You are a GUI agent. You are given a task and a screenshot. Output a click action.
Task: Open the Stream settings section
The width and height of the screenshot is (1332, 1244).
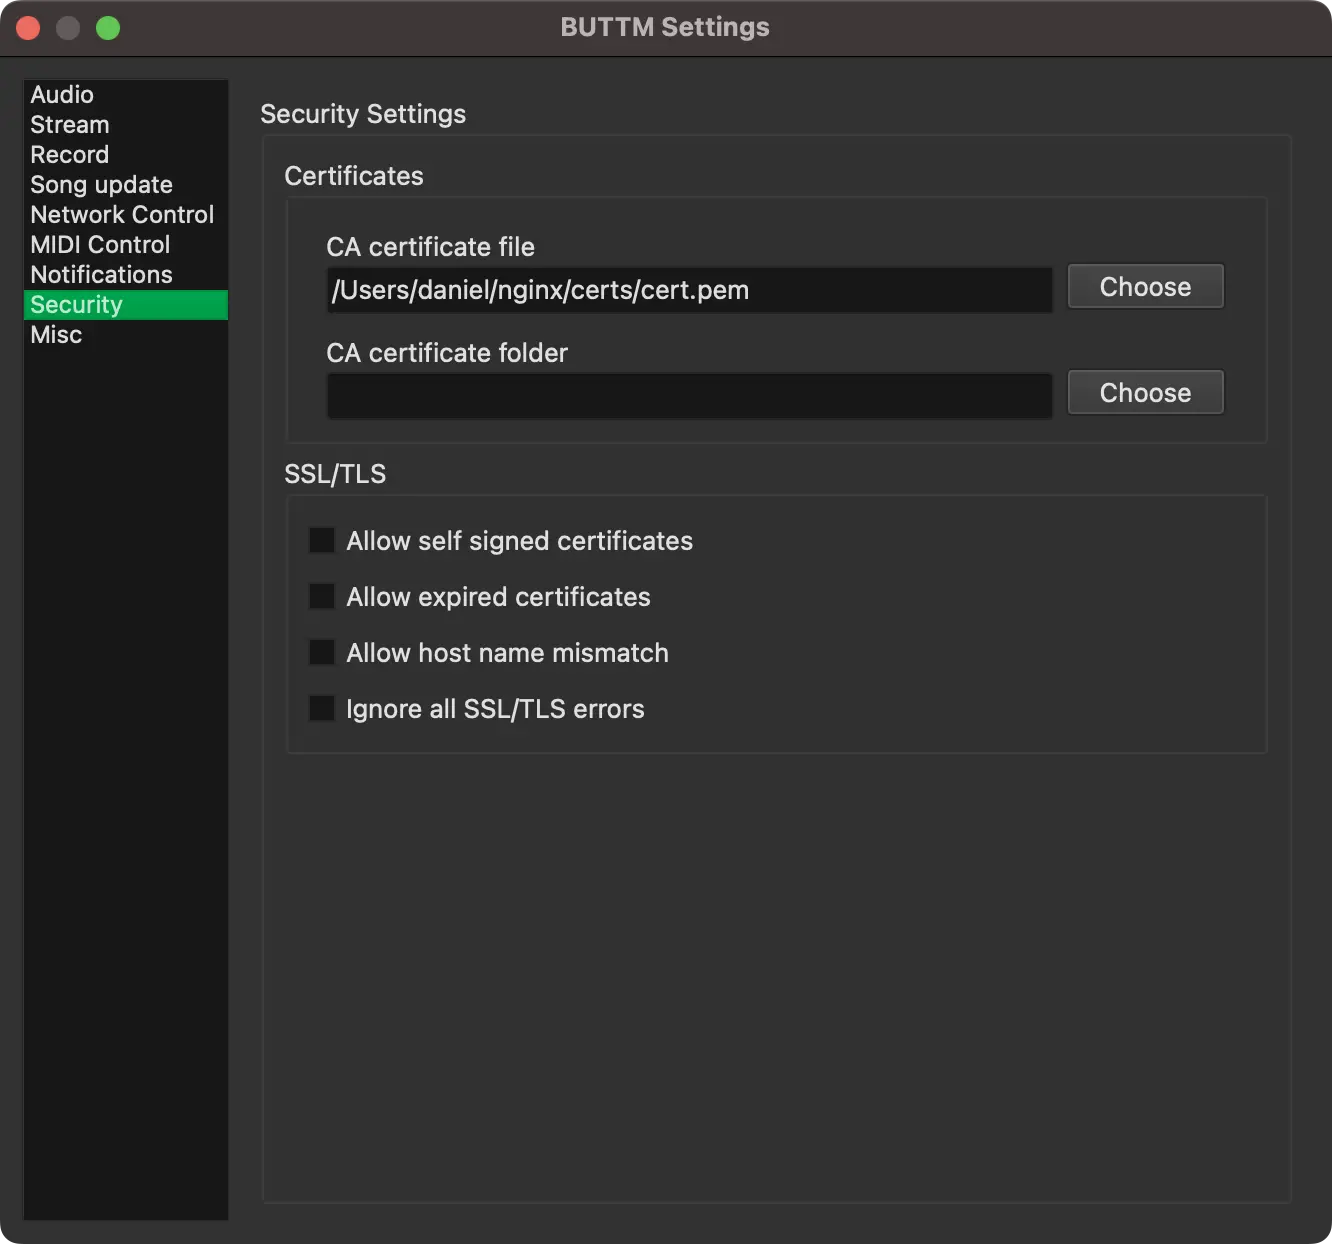pyautogui.click(x=69, y=124)
